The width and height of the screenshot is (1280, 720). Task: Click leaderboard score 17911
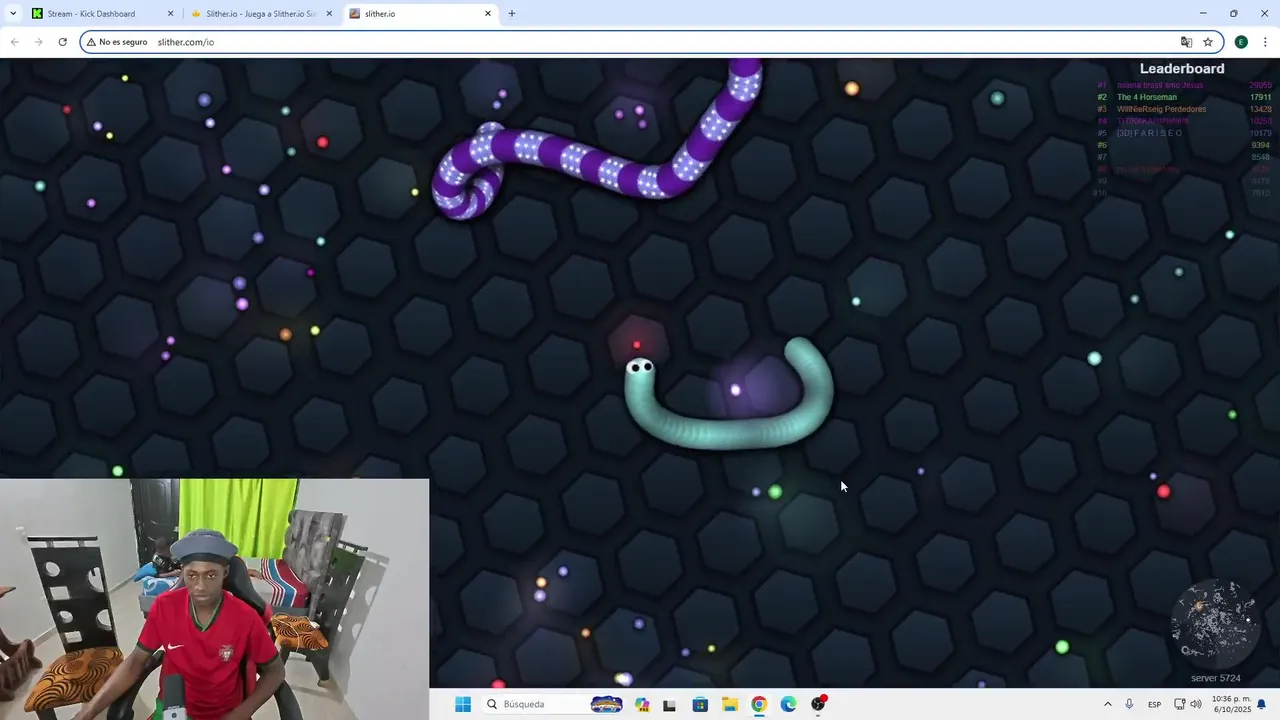(x=1260, y=97)
